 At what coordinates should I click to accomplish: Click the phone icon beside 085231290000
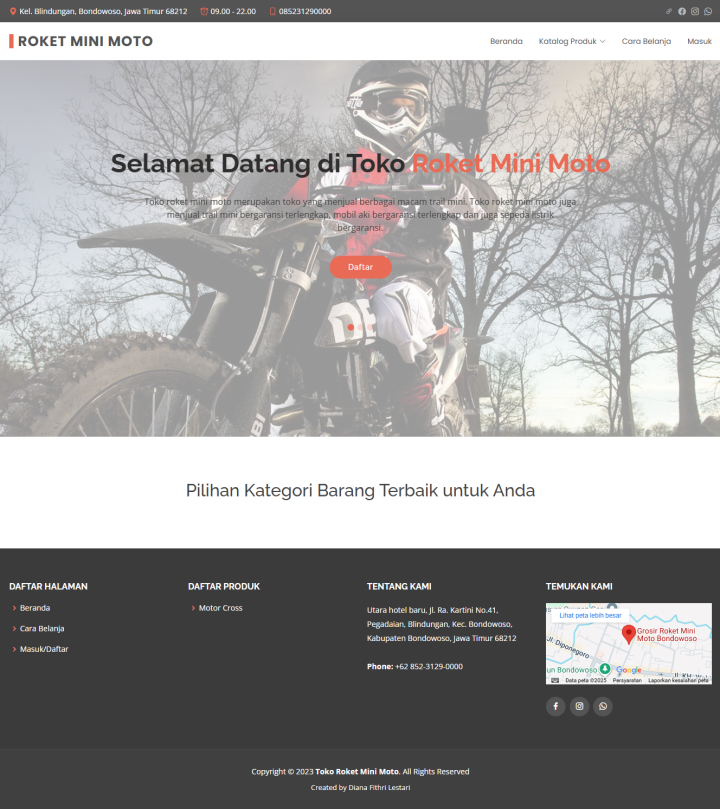point(272,11)
